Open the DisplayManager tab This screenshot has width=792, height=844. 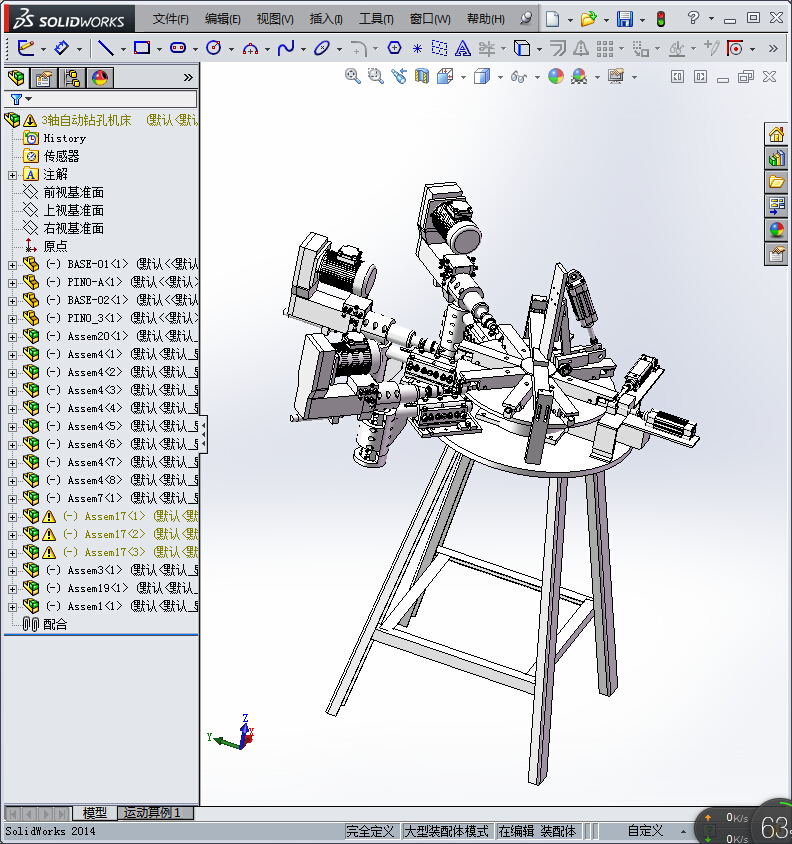coord(100,78)
